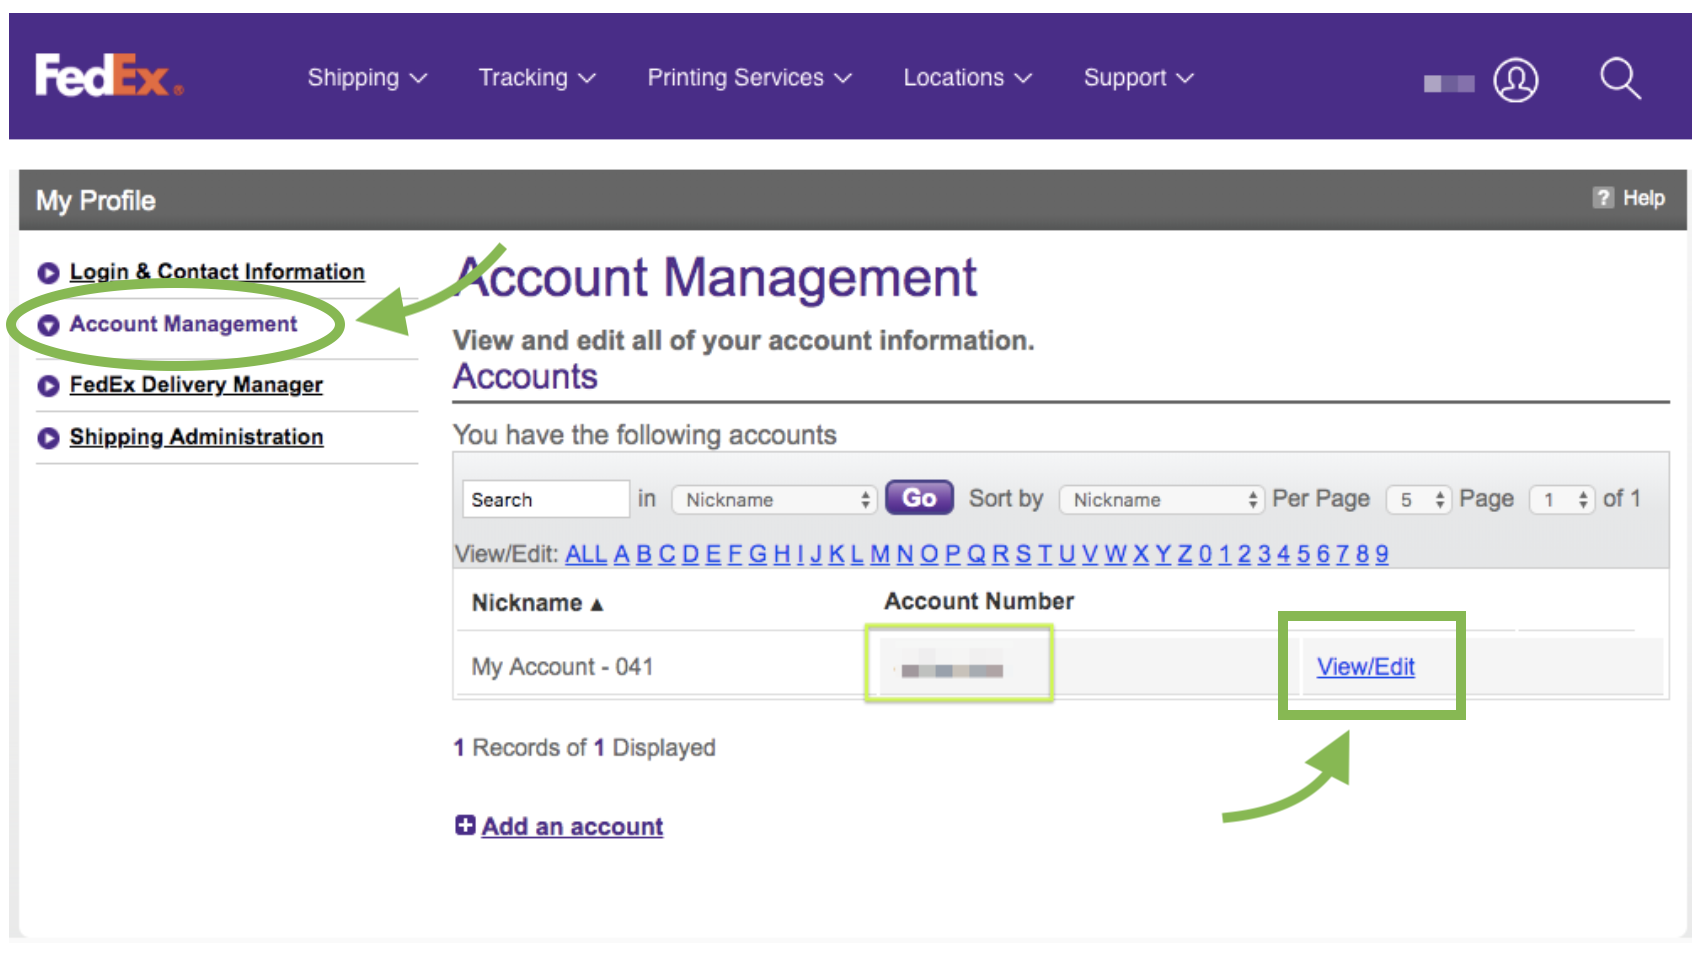
Task: Open the Per Page dropdown
Action: [x=1418, y=499]
